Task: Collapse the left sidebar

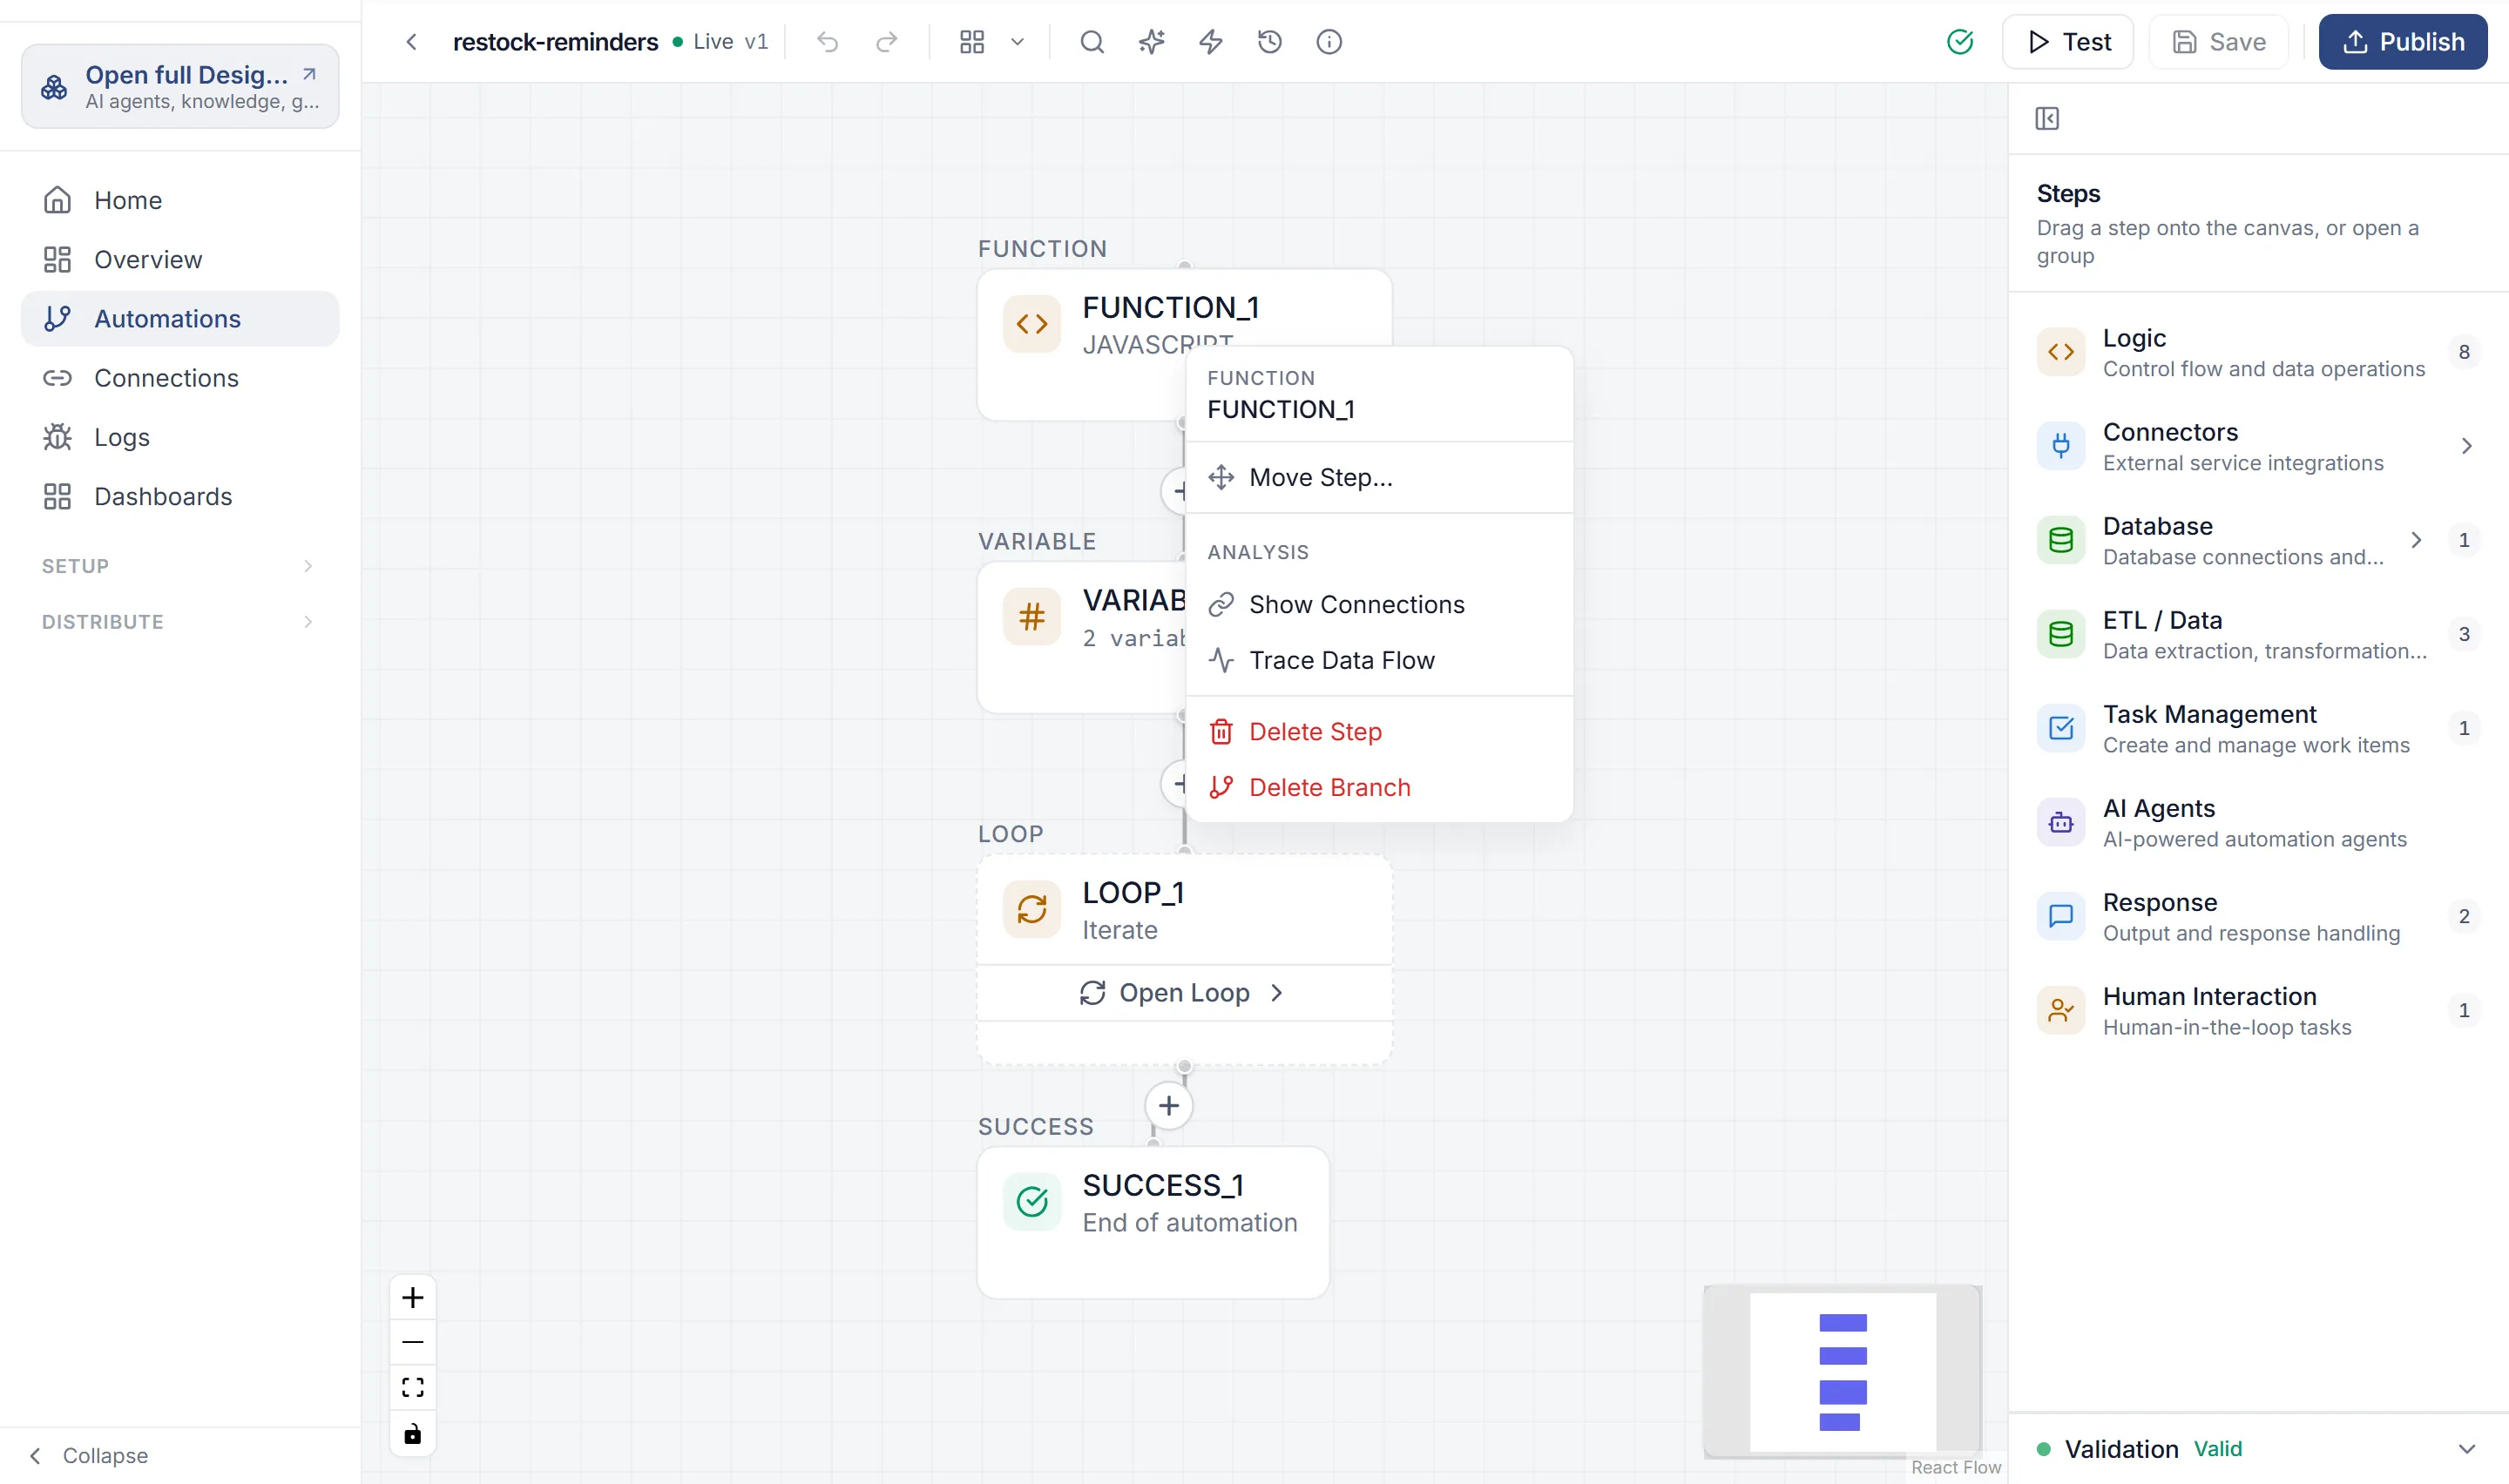Action: click(90, 1455)
